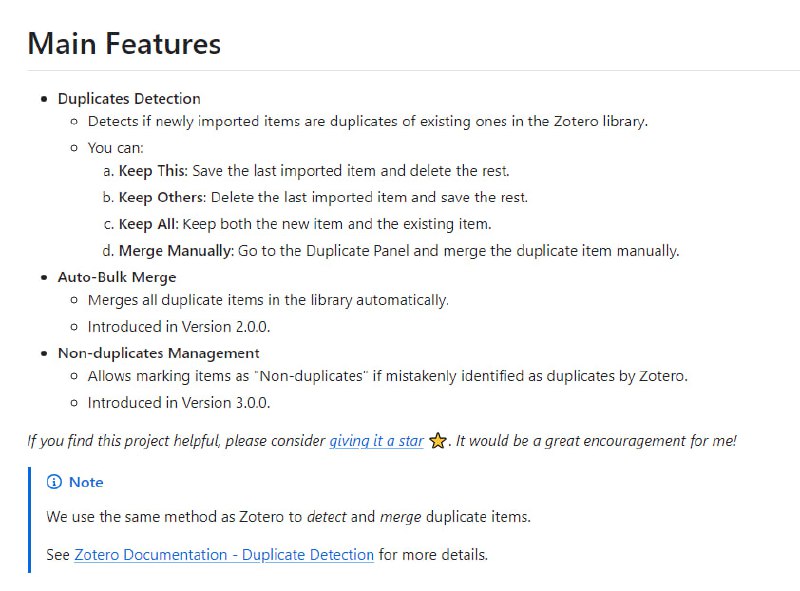The height and width of the screenshot is (591, 800).
Task: Click the "You can:" sub-bullet text
Action: click(116, 148)
